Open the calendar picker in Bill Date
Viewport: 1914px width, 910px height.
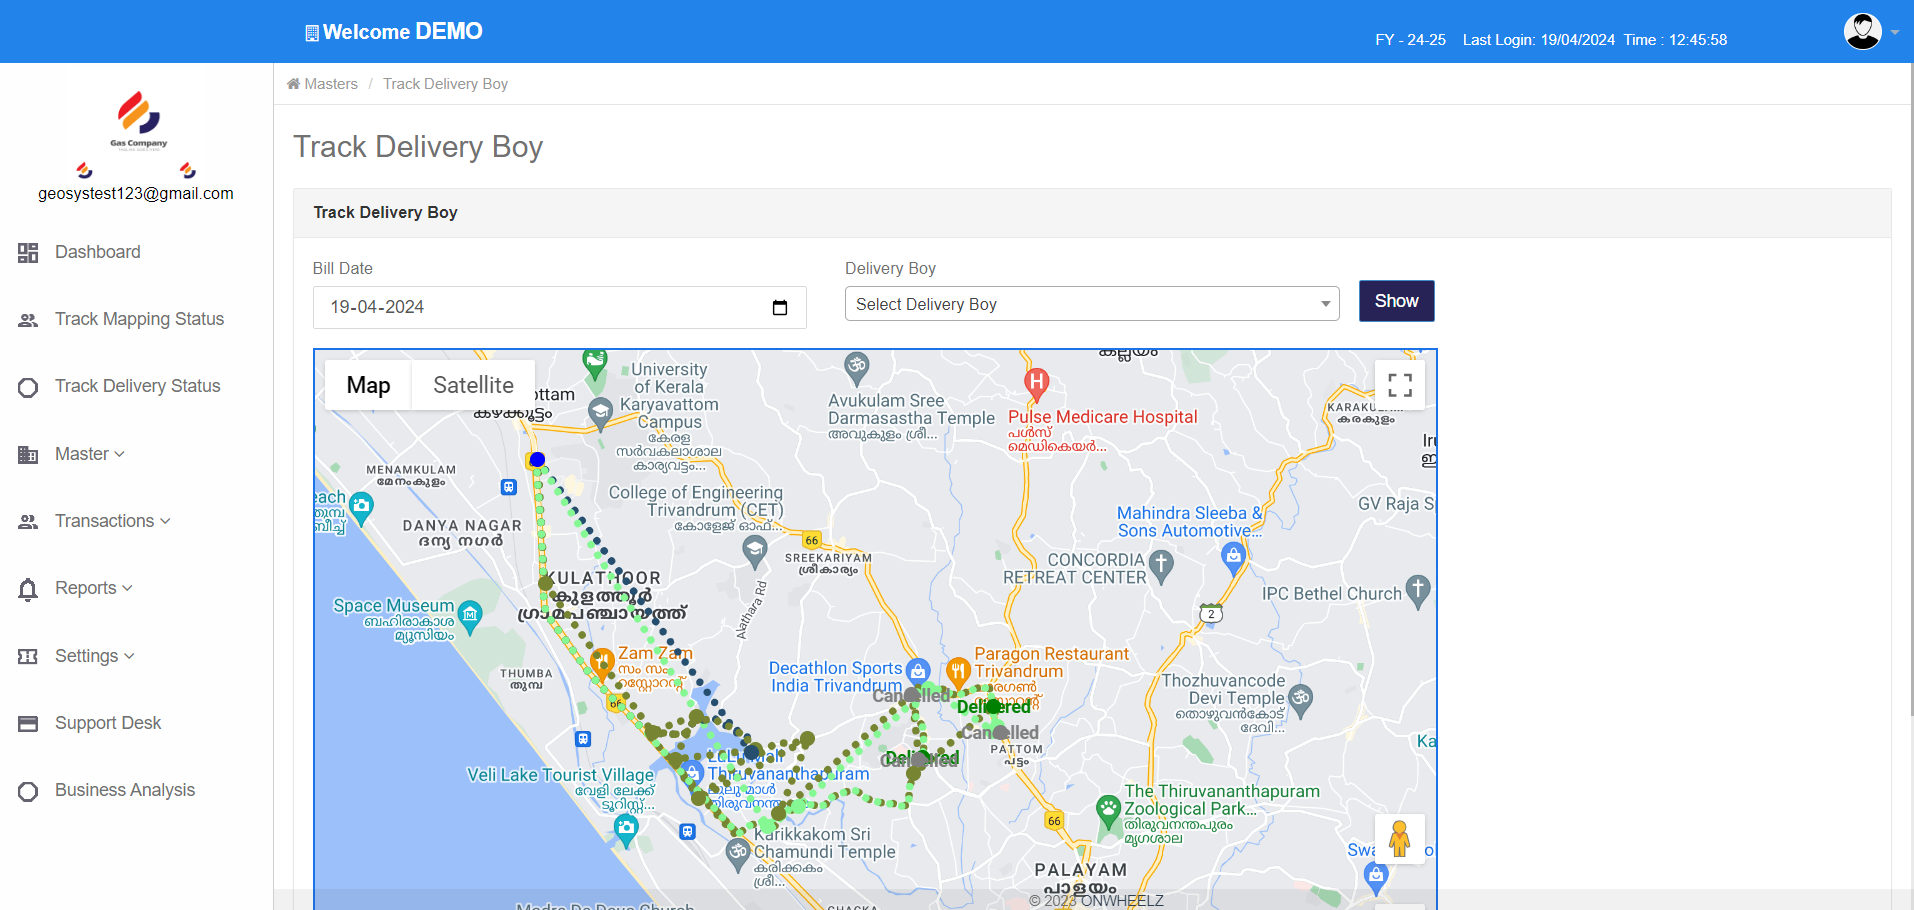click(x=780, y=308)
